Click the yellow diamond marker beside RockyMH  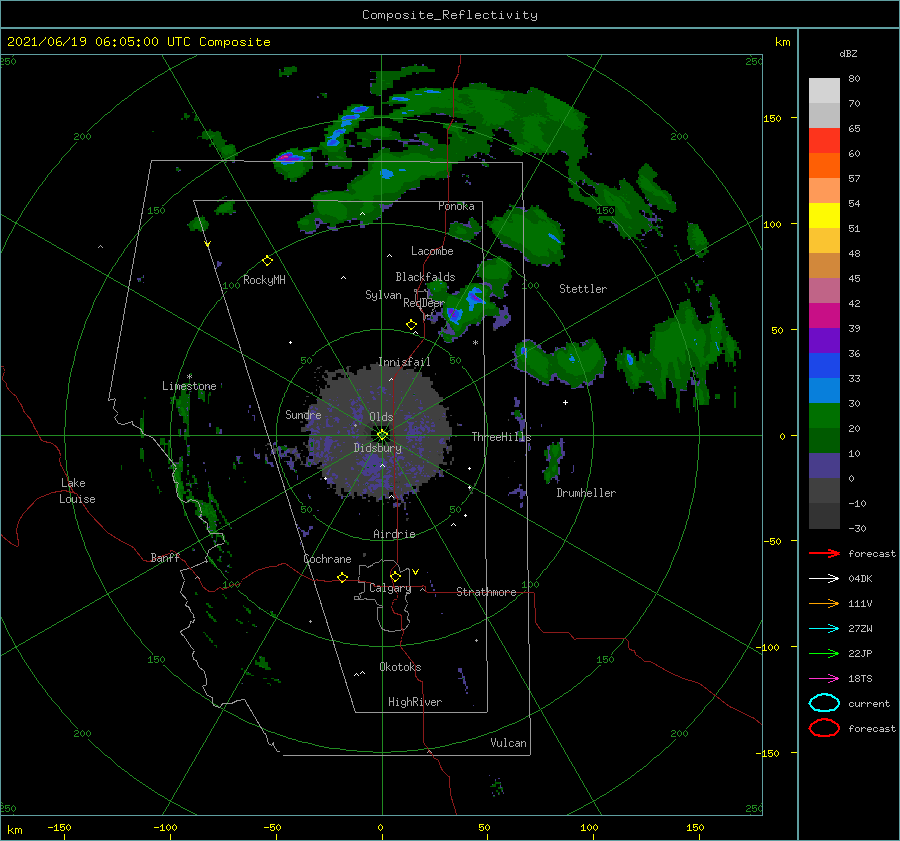point(267,261)
